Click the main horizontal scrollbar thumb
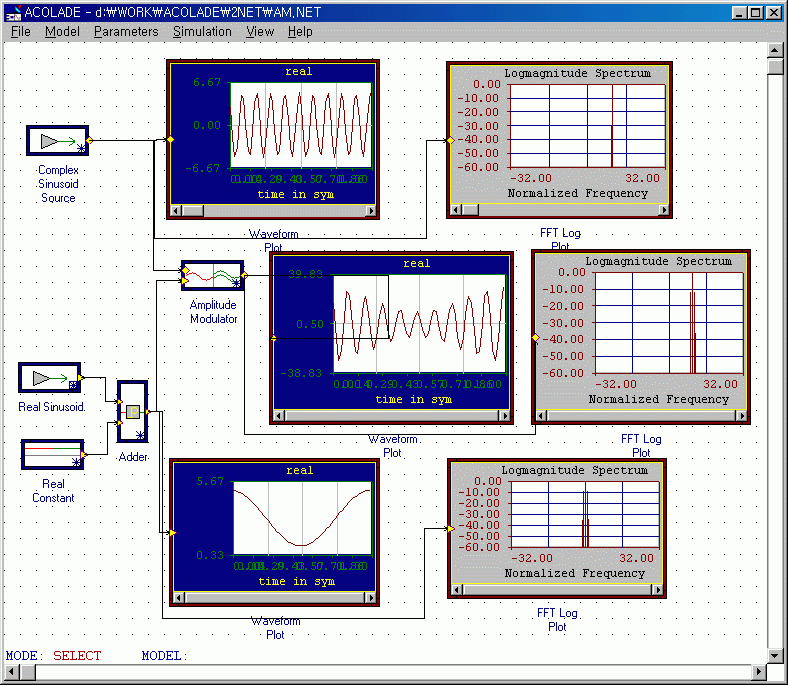The width and height of the screenshot is (788, 685). click(x=28, y=671)
